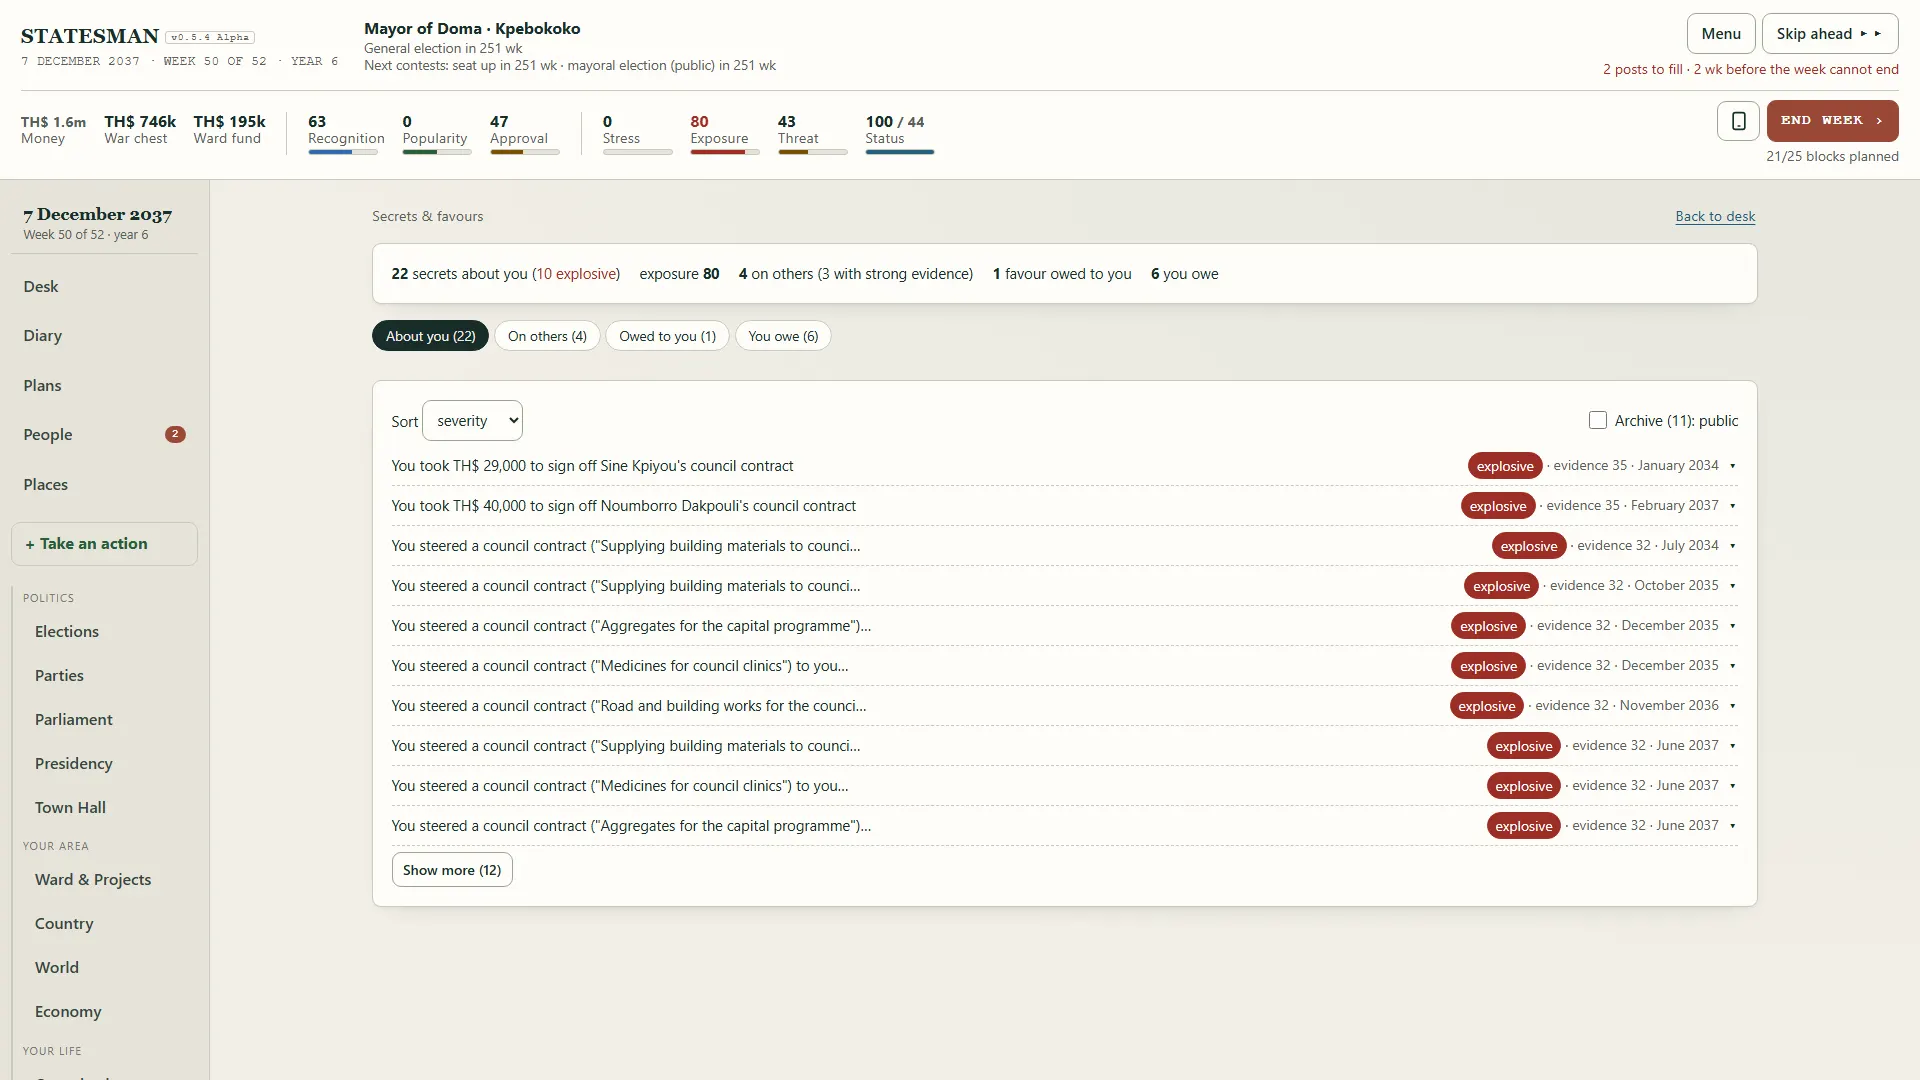Click the War chest TH$ 746k value
Screen dimensions: 1920x1080
tap(140, 122)
